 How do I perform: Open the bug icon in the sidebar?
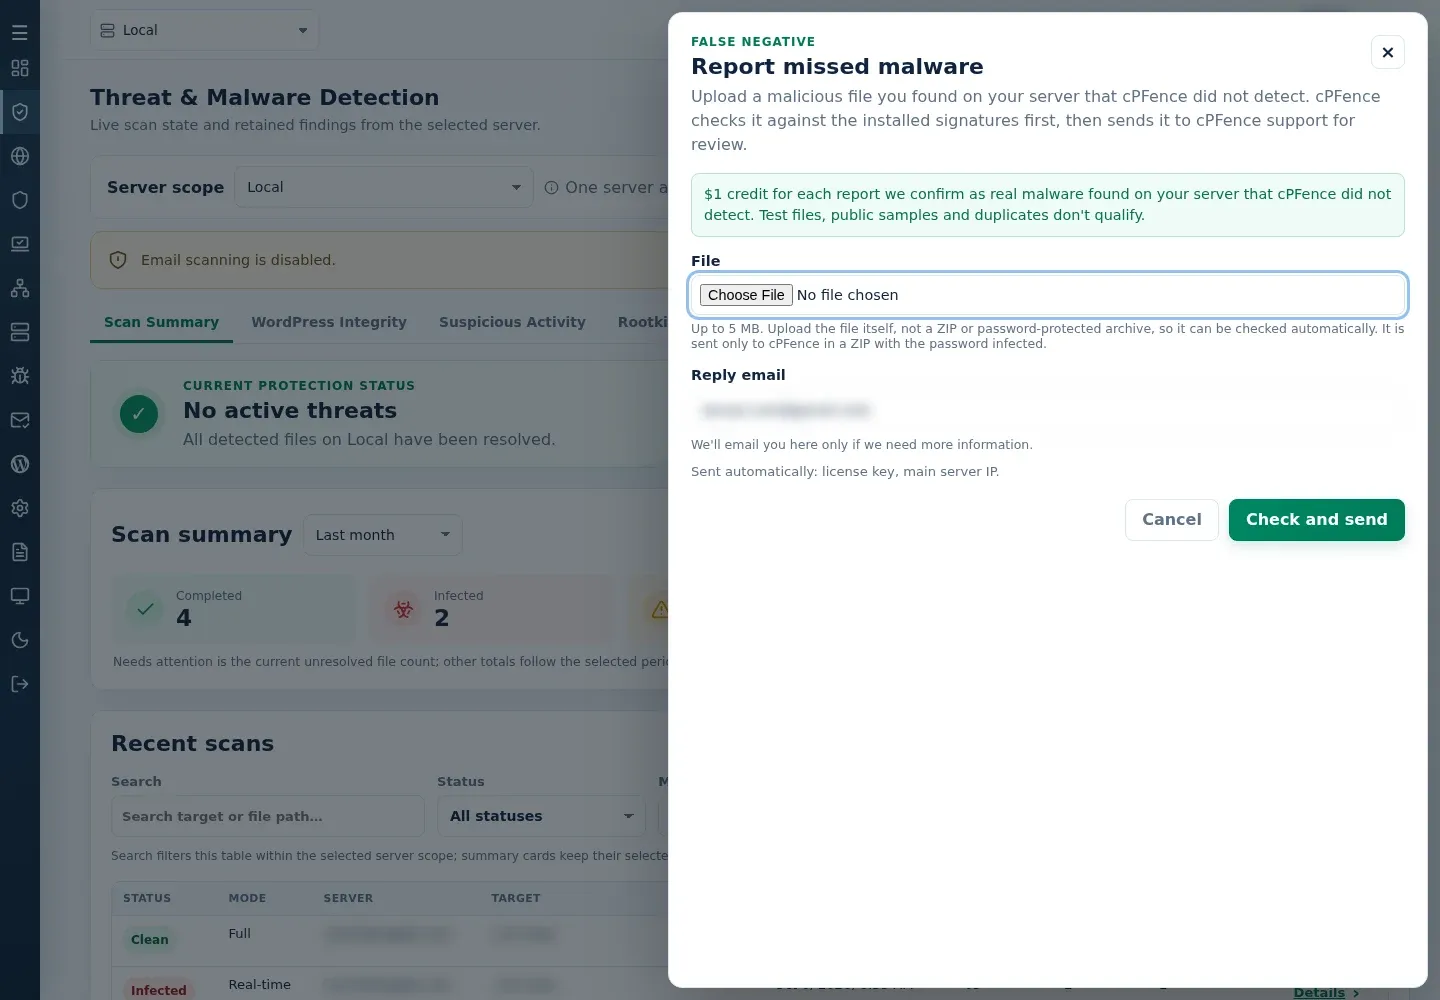click(x=20, y=376)
